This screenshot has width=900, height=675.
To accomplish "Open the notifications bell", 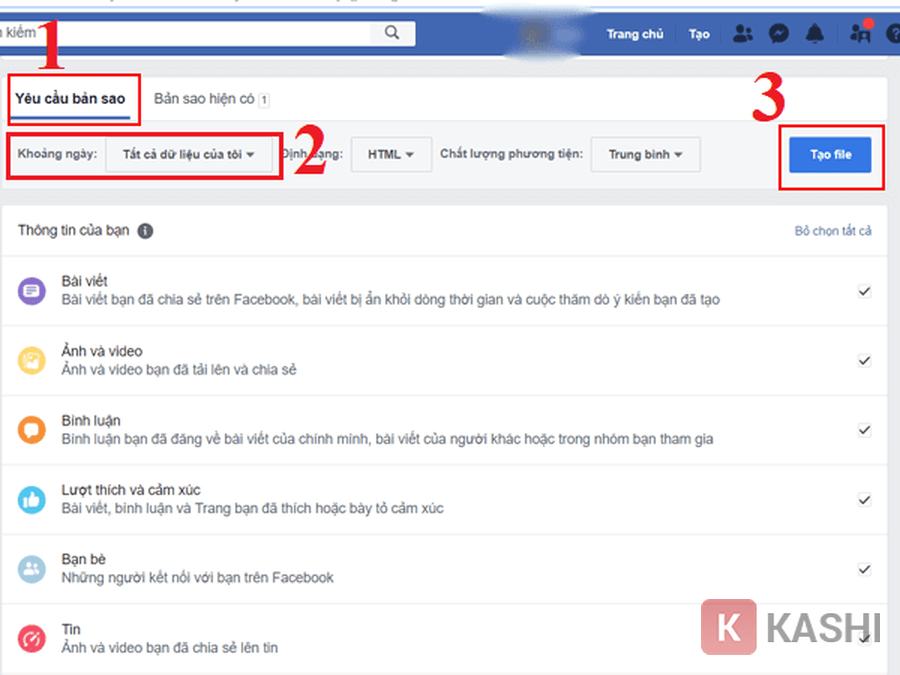I will [815, 33].
